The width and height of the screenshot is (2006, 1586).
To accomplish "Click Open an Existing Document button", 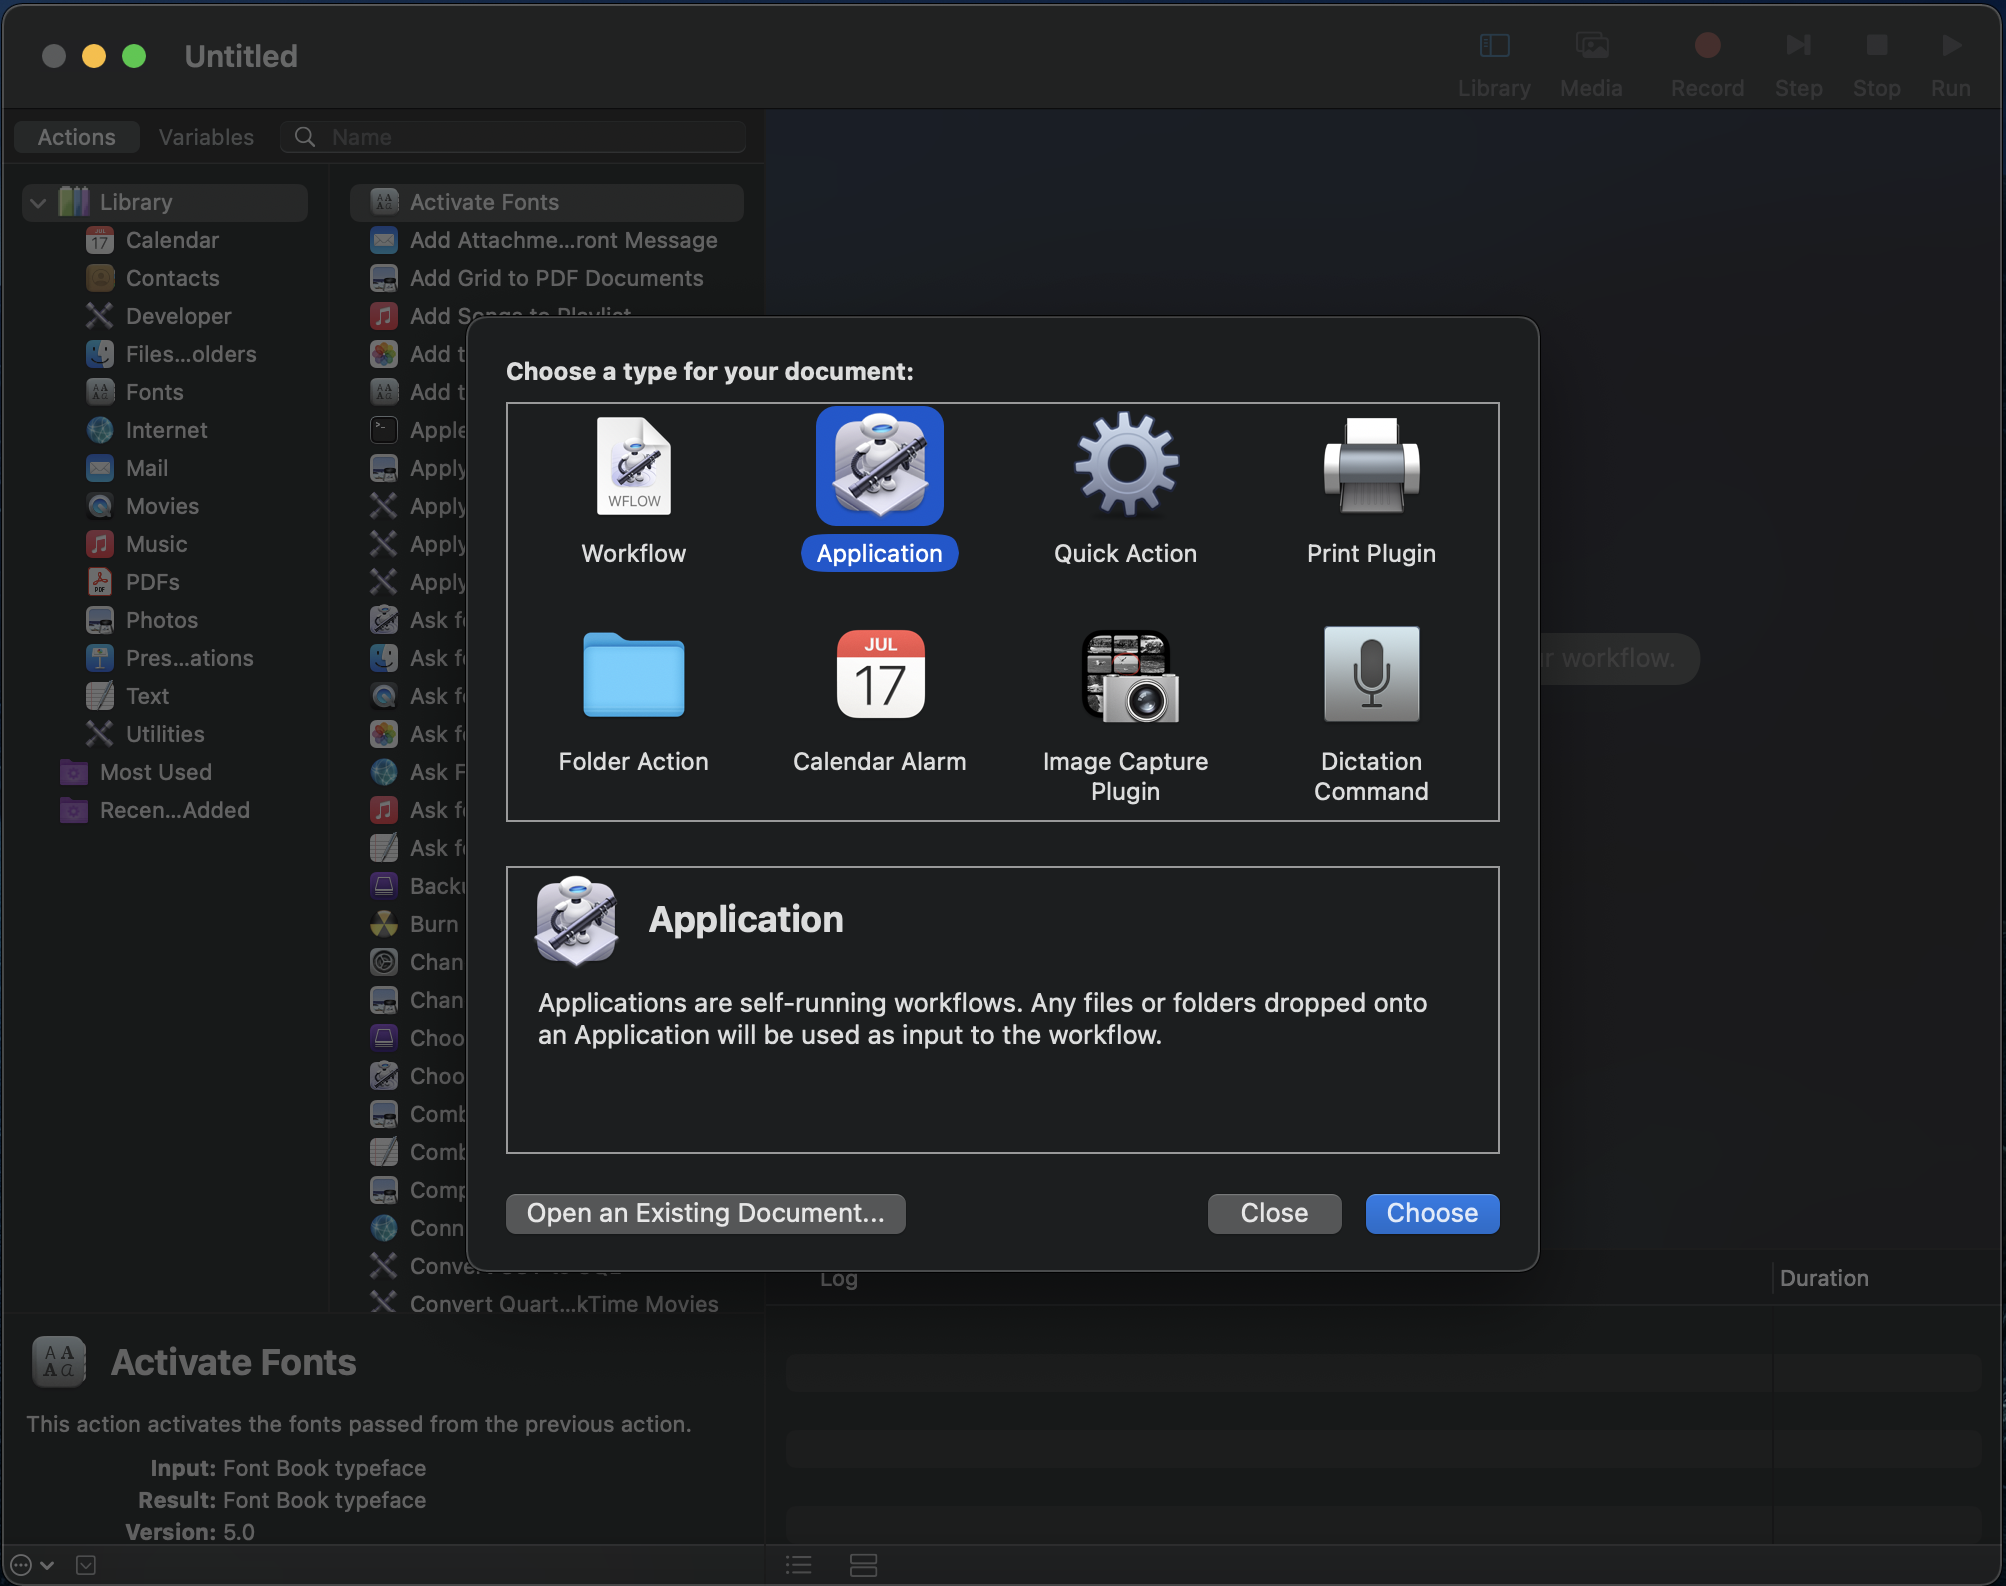I will pos(705,1213).
